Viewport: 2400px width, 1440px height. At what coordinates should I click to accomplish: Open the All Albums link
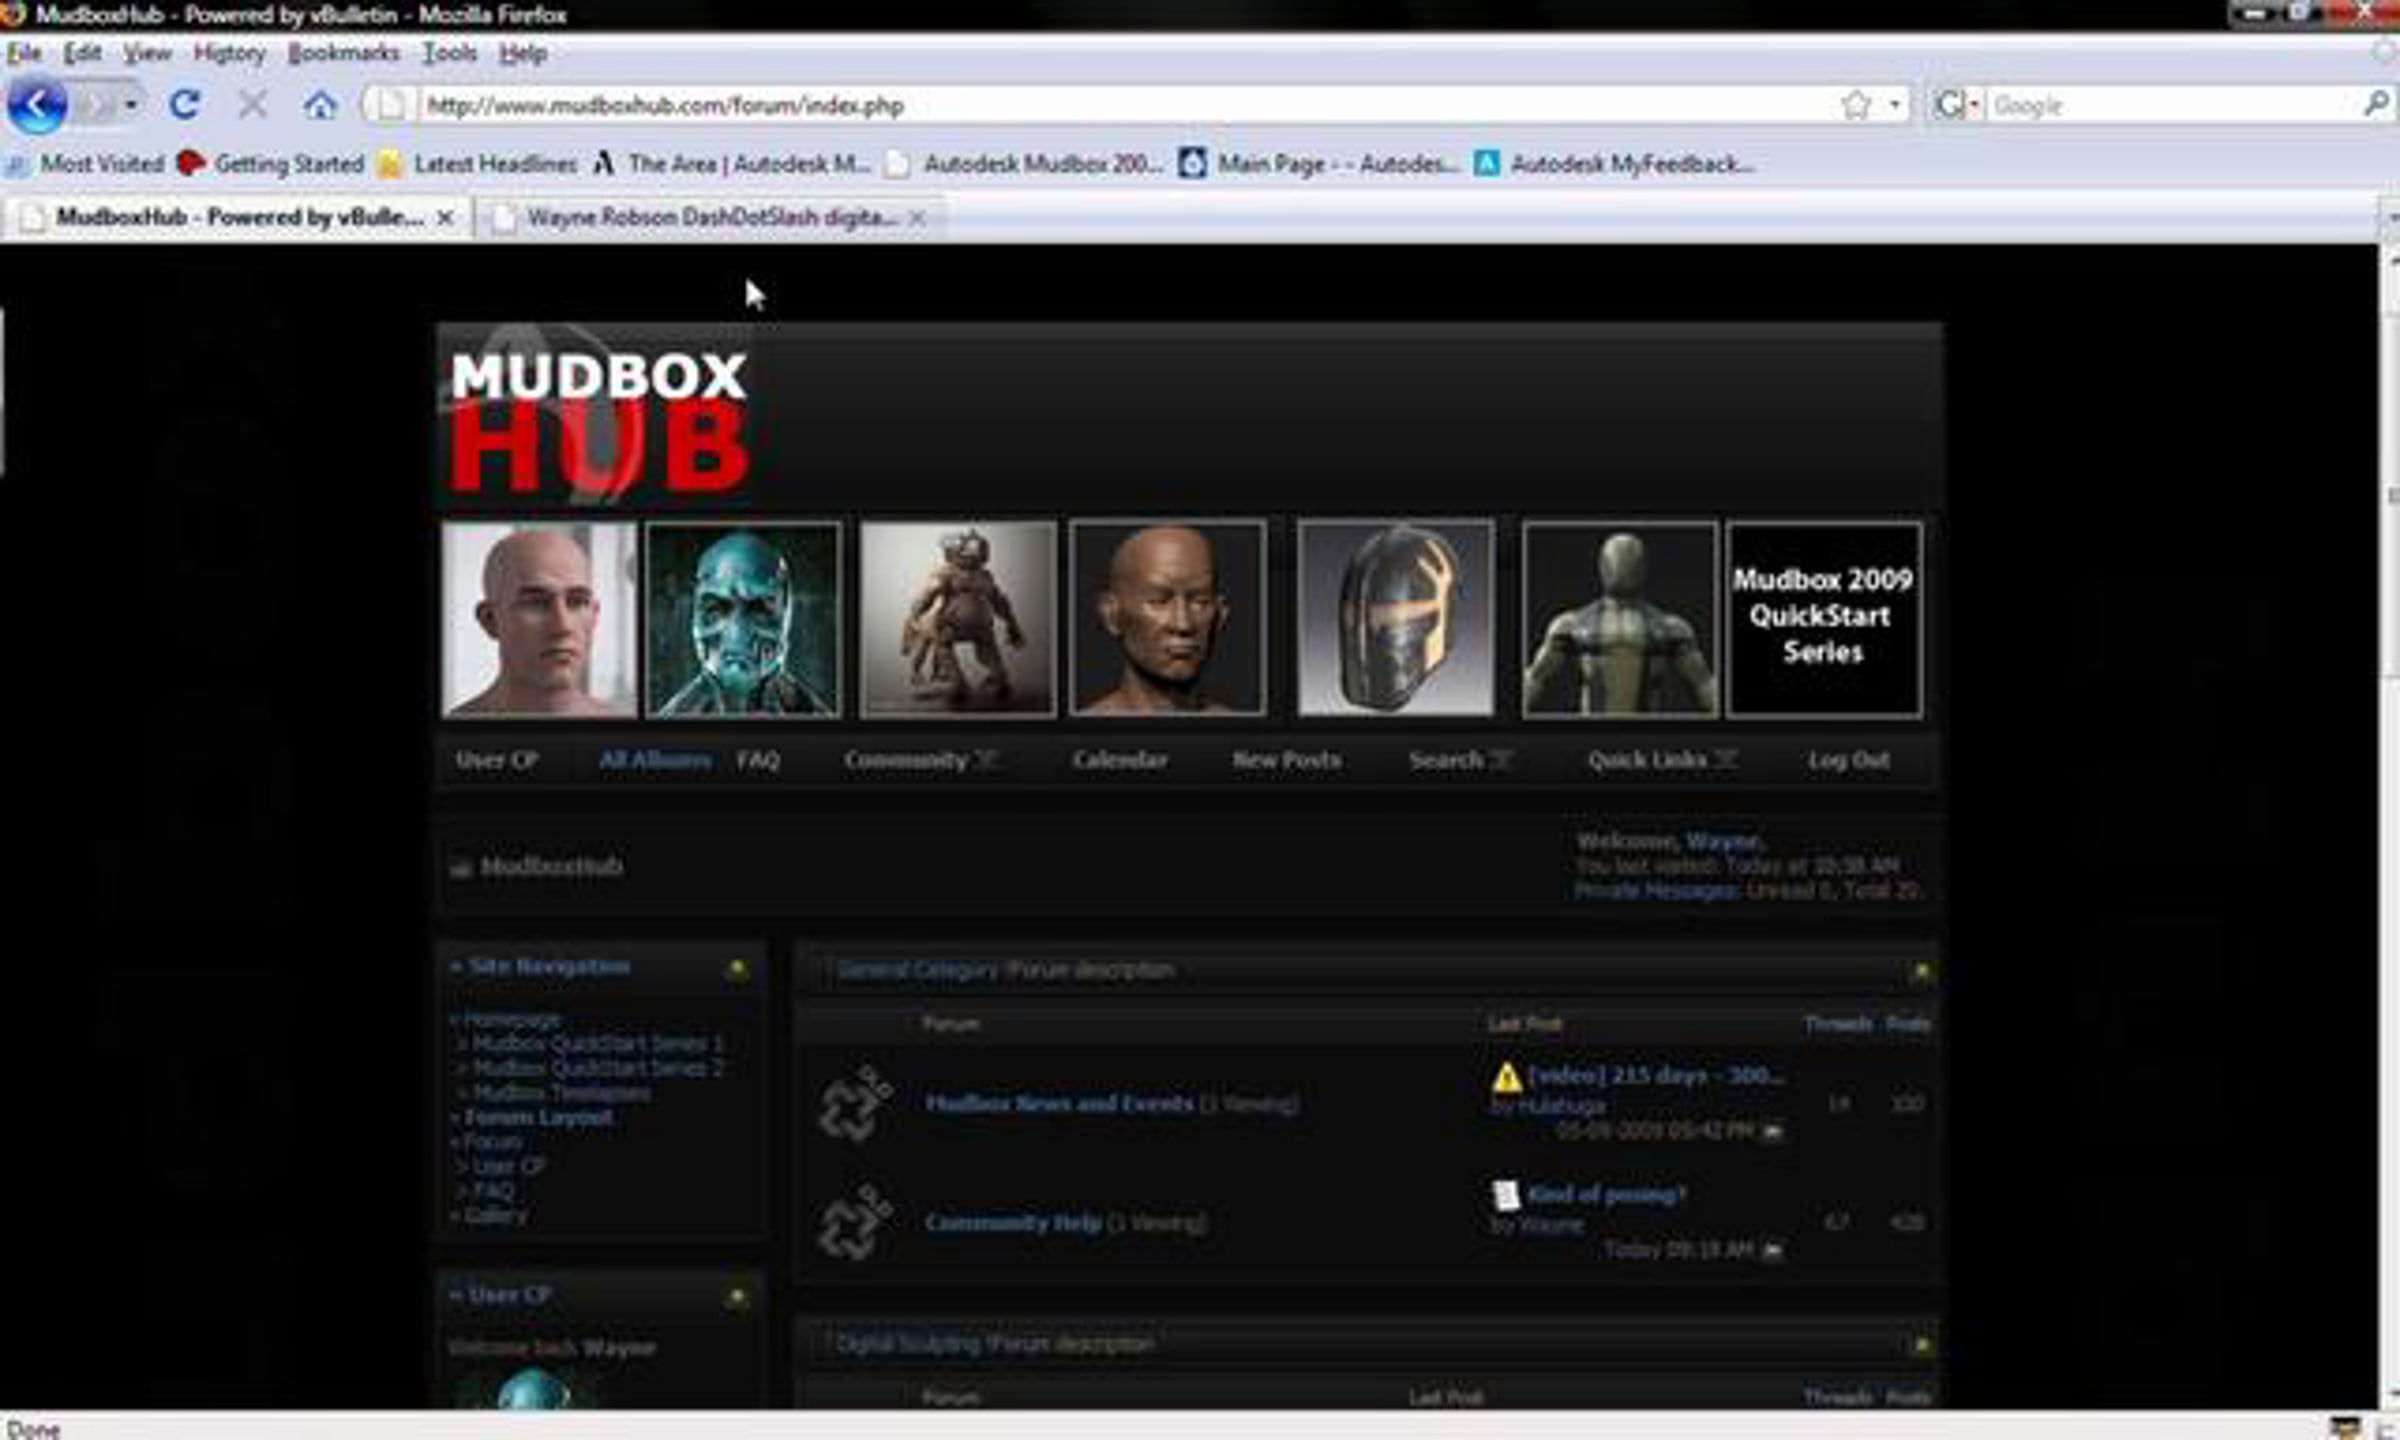(655, 760)
